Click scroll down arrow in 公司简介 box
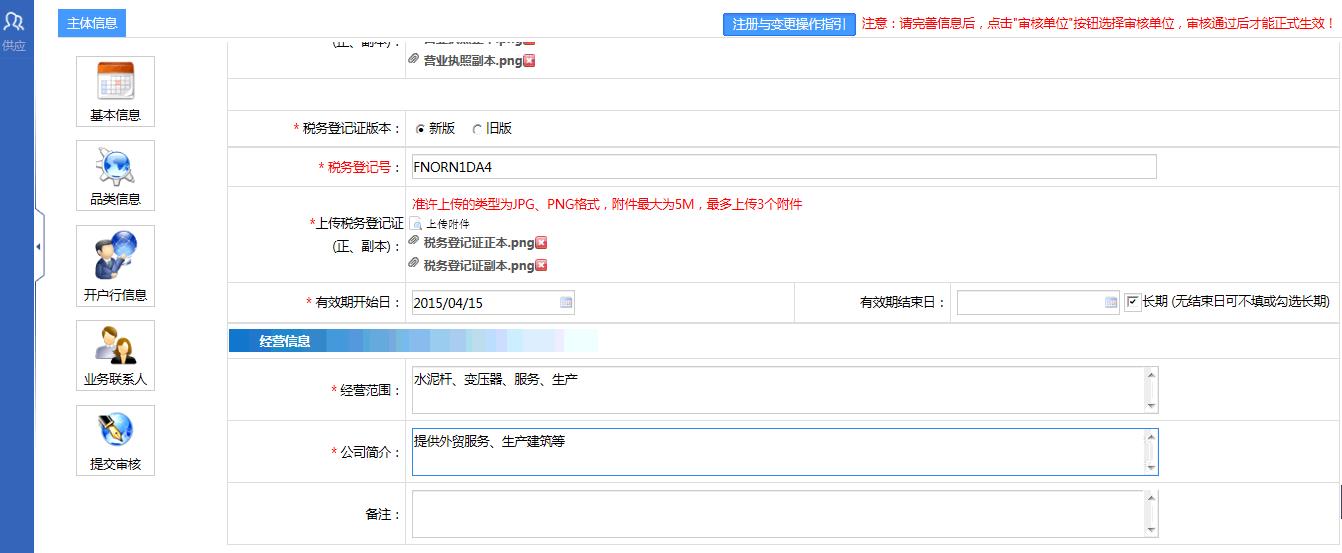 (1151, 468)
